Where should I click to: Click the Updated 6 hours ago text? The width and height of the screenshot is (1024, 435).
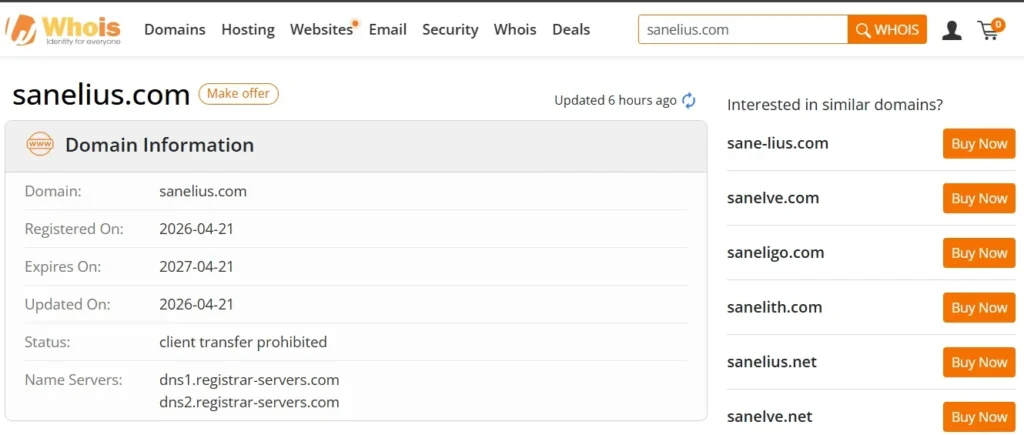(615, 101)
